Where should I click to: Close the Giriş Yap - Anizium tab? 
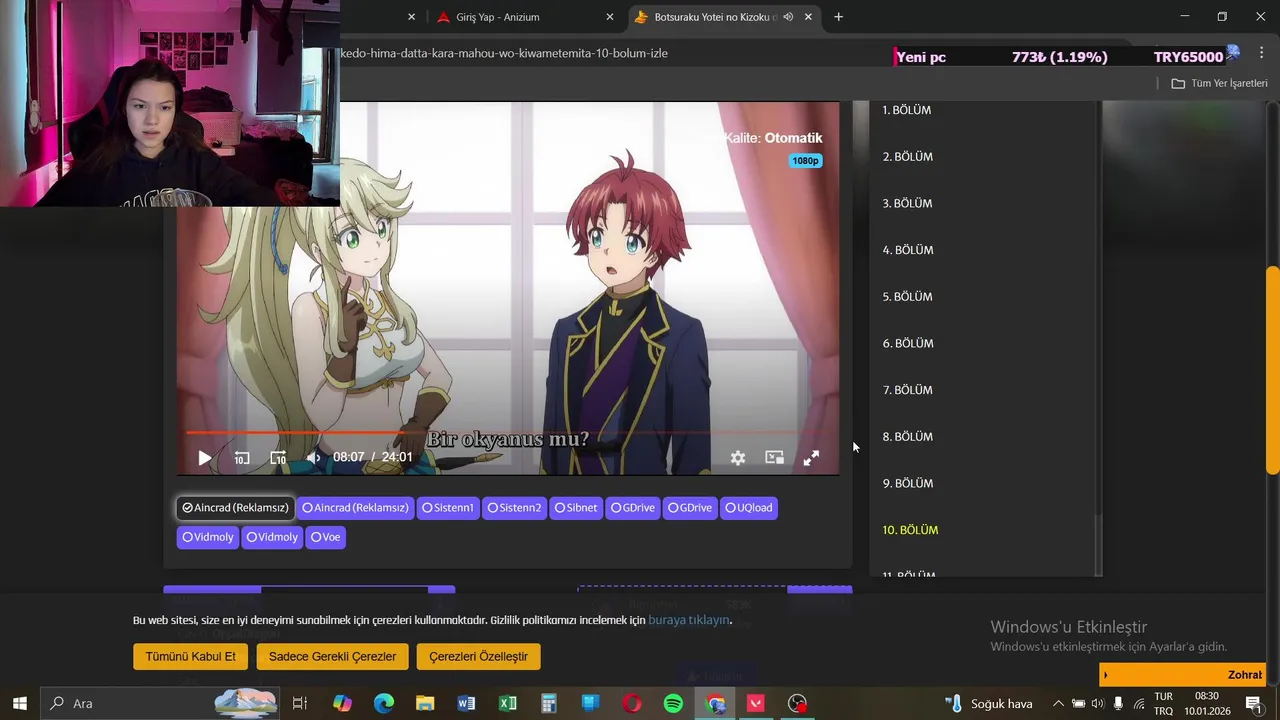coord(610,17)
